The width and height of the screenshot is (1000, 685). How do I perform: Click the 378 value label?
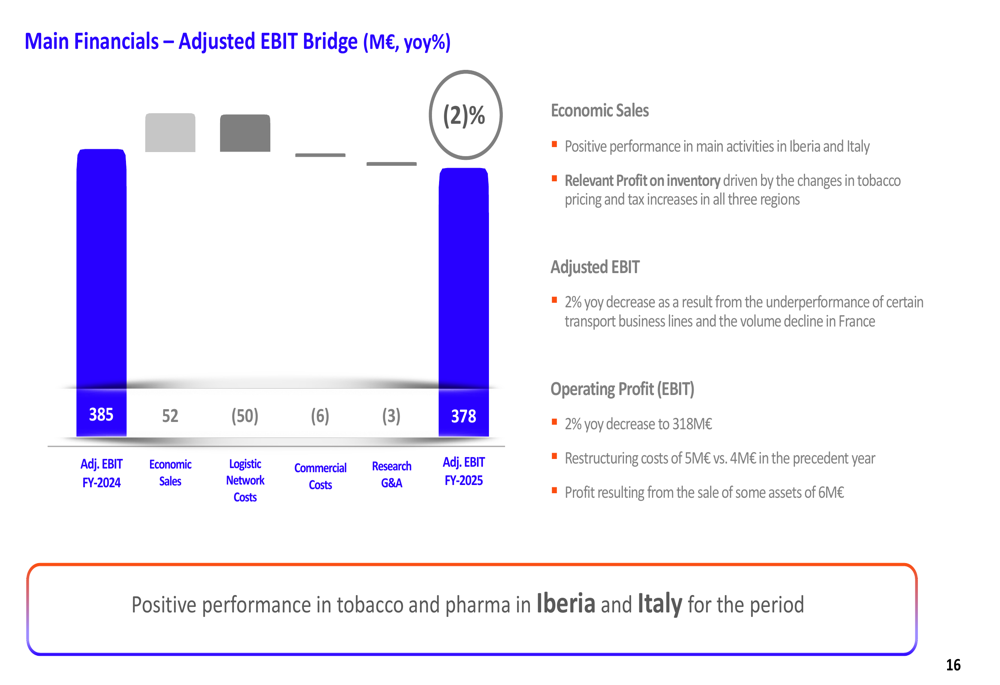tap(464, 416)
